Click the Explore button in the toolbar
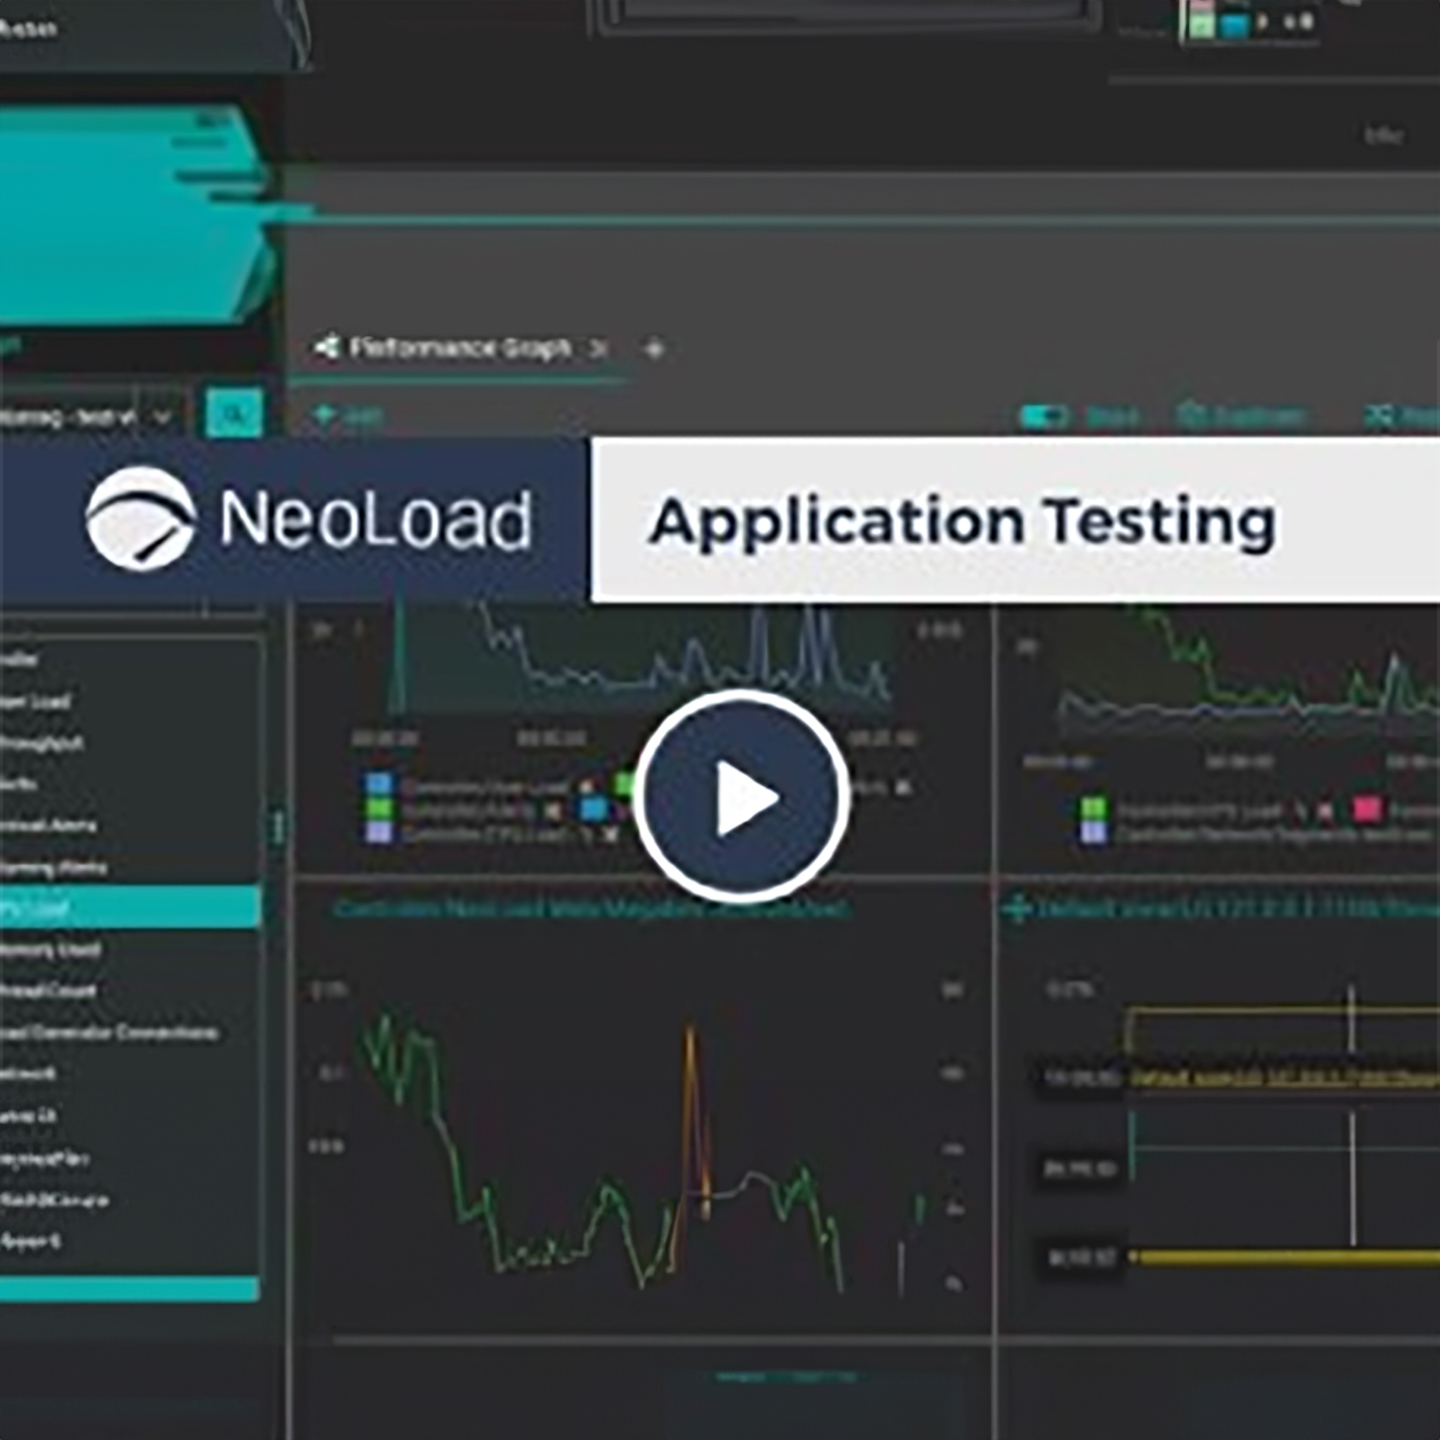 [x=1241, y=416]
